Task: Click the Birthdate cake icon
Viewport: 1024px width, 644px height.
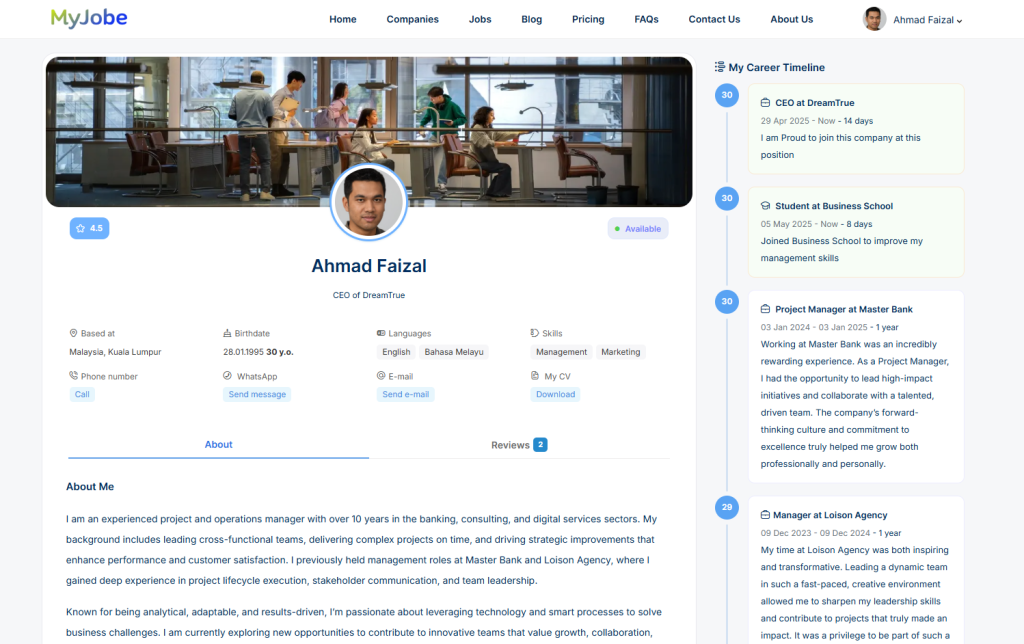Action: (x=227, y=333)
